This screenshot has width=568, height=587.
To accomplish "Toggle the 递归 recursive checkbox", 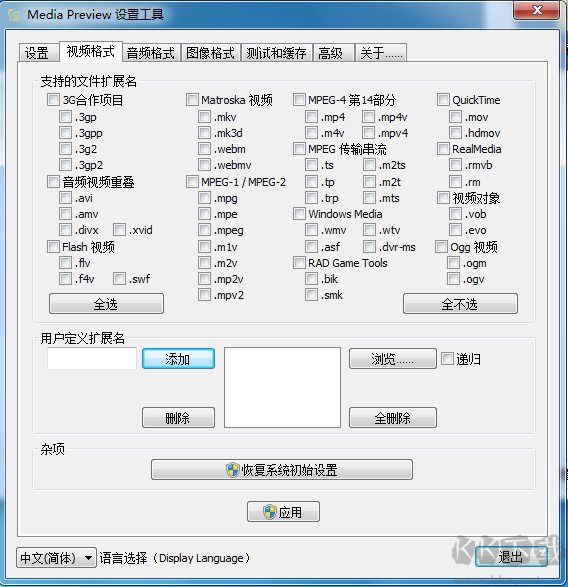I will tap(447, 359).
